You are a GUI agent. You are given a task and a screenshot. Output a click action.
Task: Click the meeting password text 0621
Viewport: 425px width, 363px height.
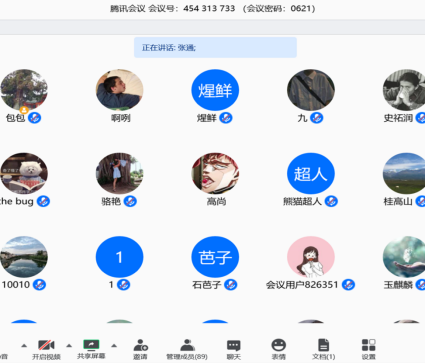[x=301, y=8]
